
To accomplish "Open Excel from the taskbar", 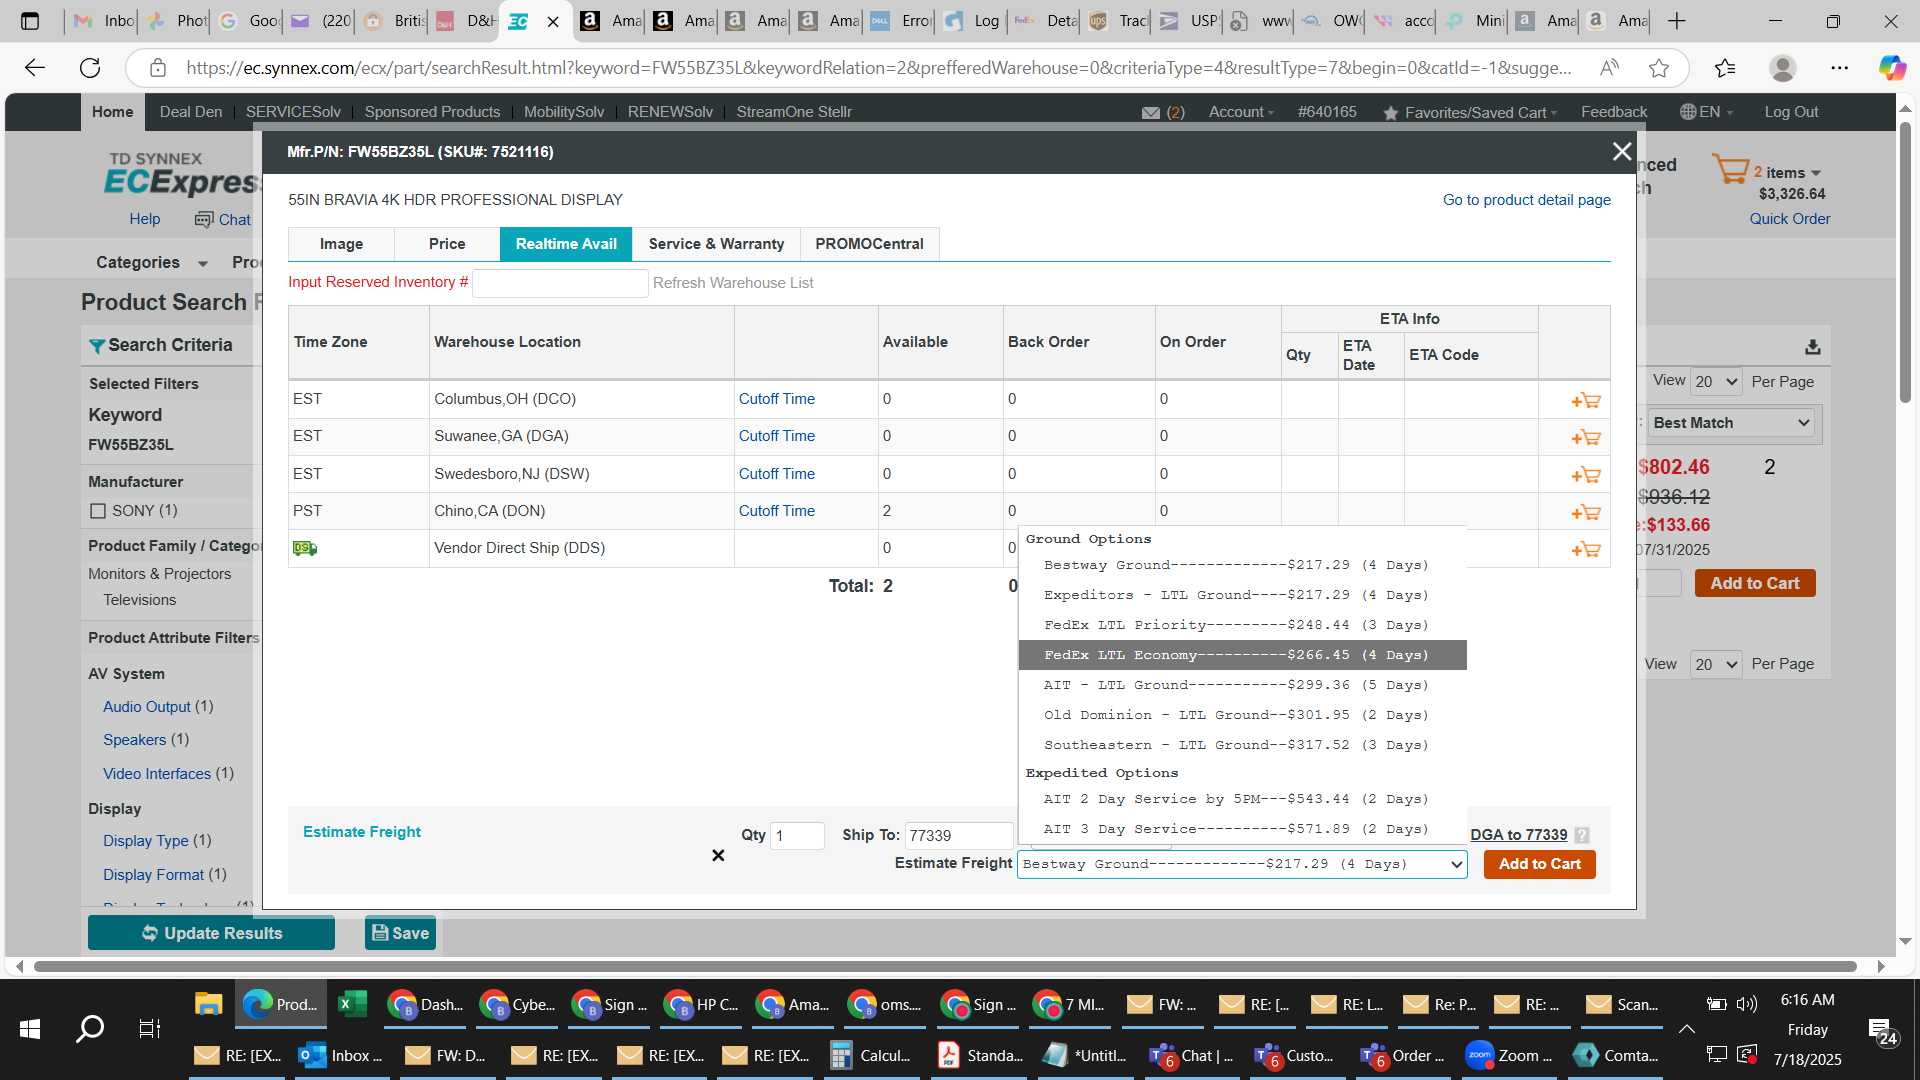I will (352, 1004).
